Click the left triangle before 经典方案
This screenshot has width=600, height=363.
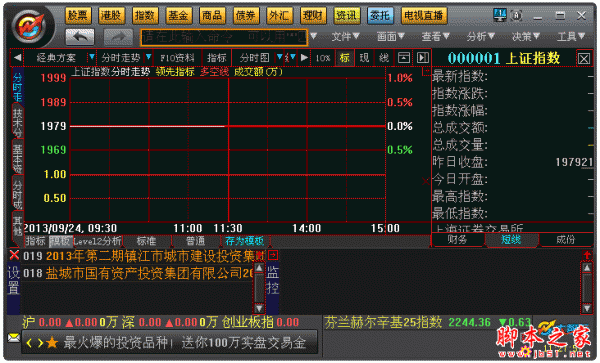(17, 58)
